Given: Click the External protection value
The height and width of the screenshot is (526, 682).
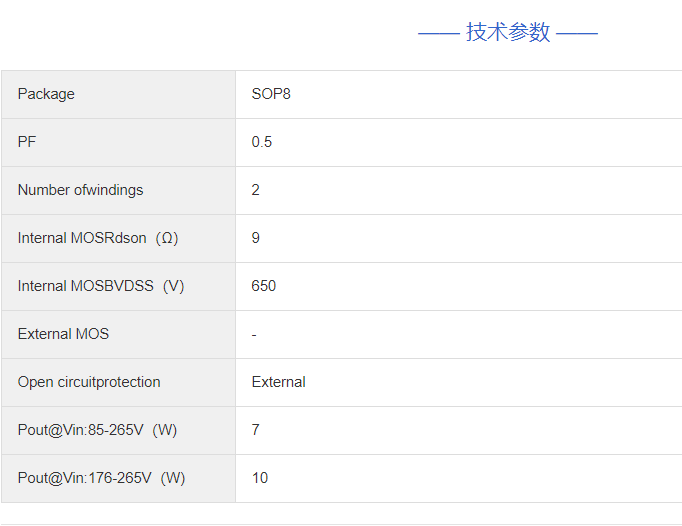Looking at the screenshot, I should coord(279,382).
